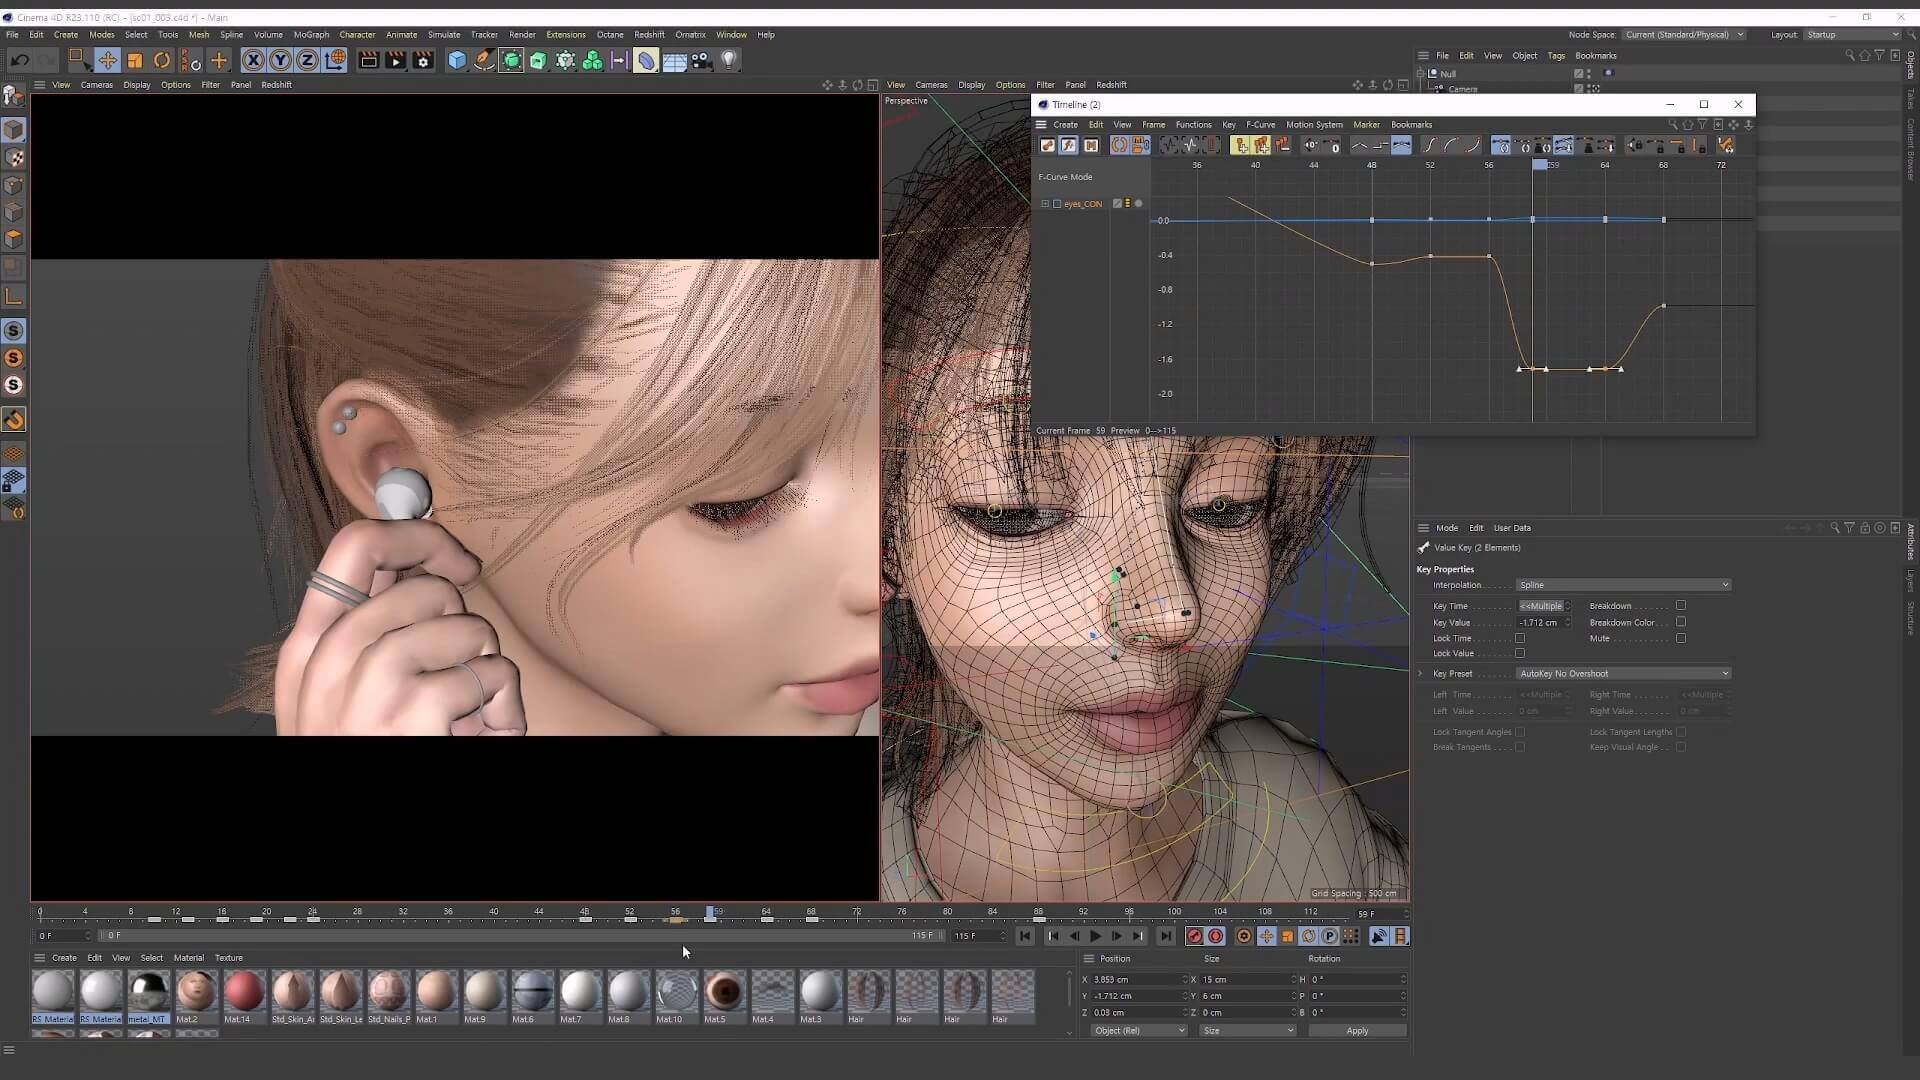
Task: Click Render View clapperboard icon
Action: pyautogui.click(x=368, y=61)
